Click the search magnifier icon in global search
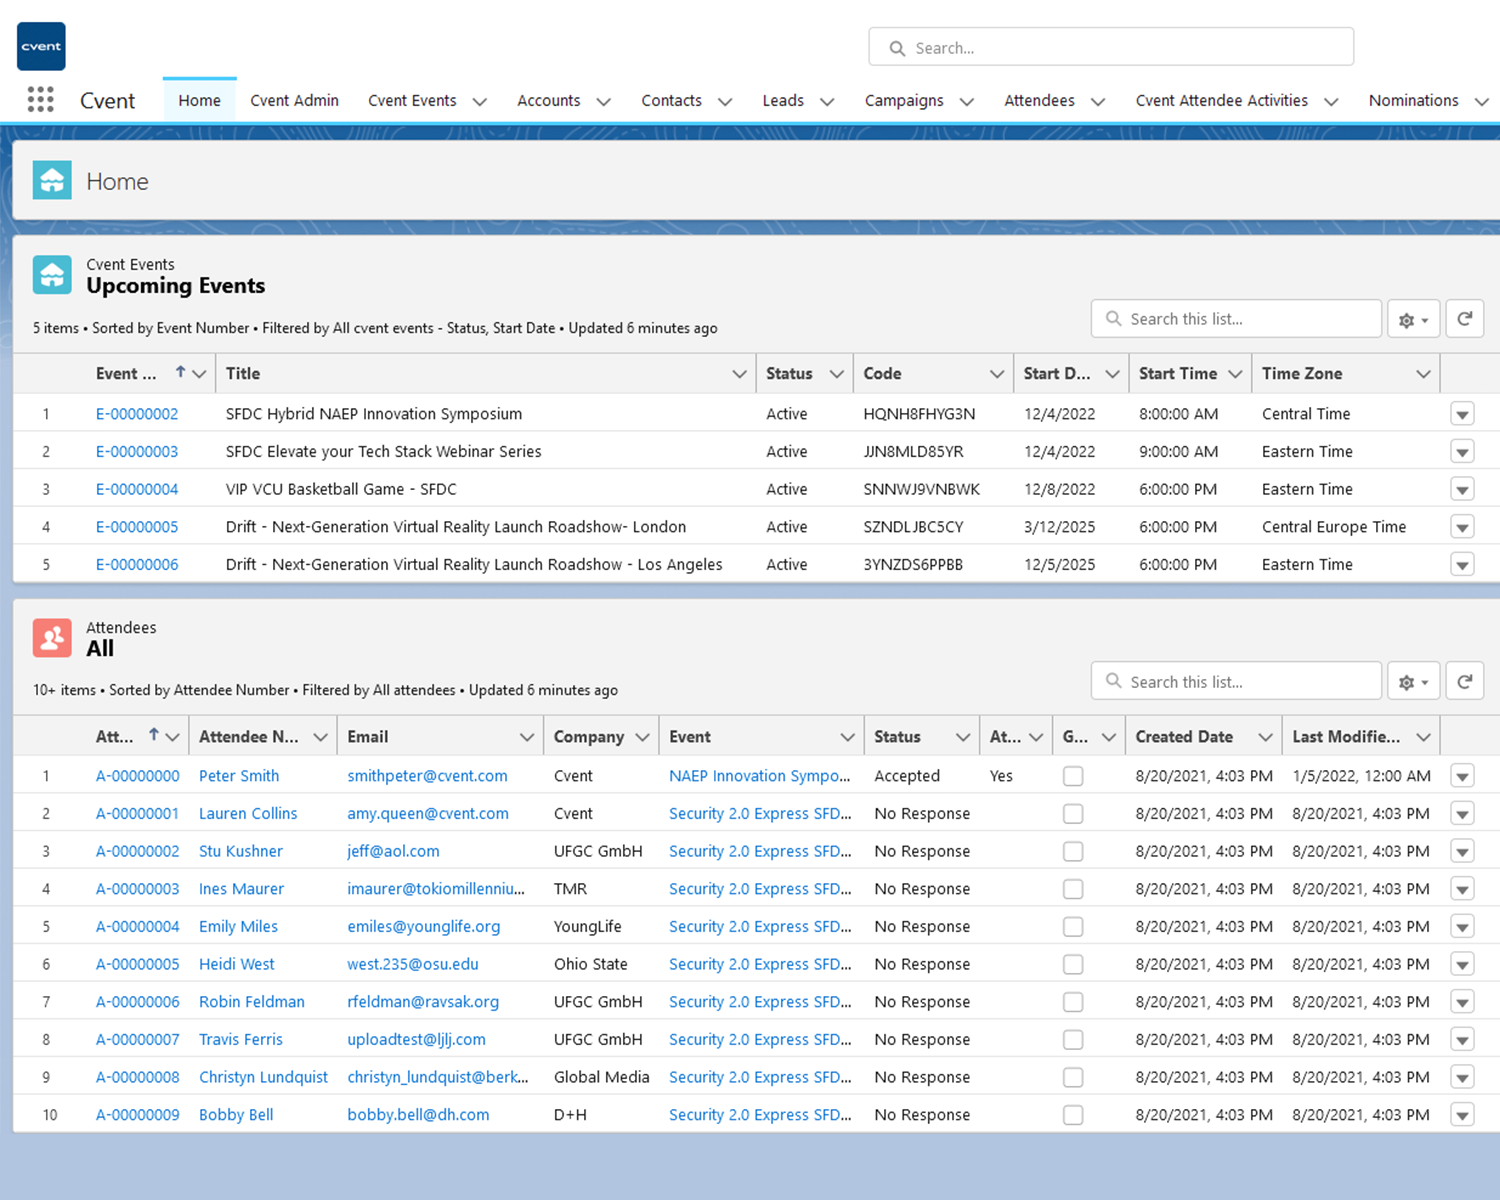The image size is (1500, 1200). [x=897, y=48]
